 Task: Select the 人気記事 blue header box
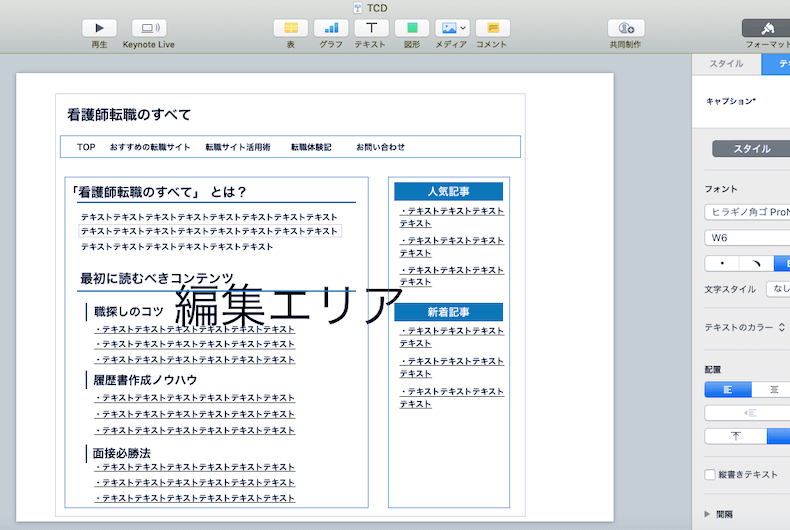point(448,191)
